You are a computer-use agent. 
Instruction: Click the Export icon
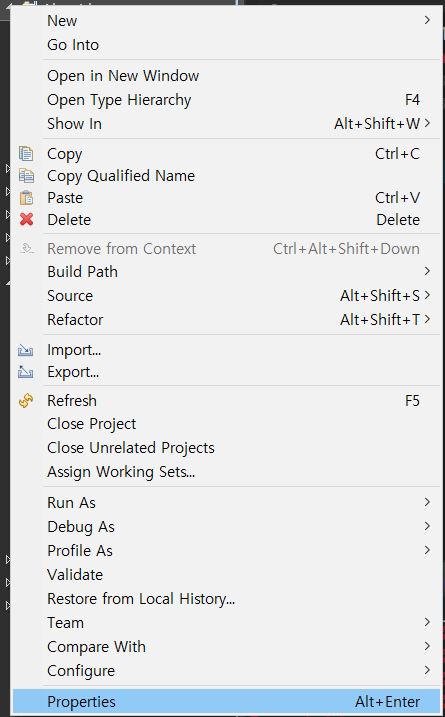[x=26, y=372]
